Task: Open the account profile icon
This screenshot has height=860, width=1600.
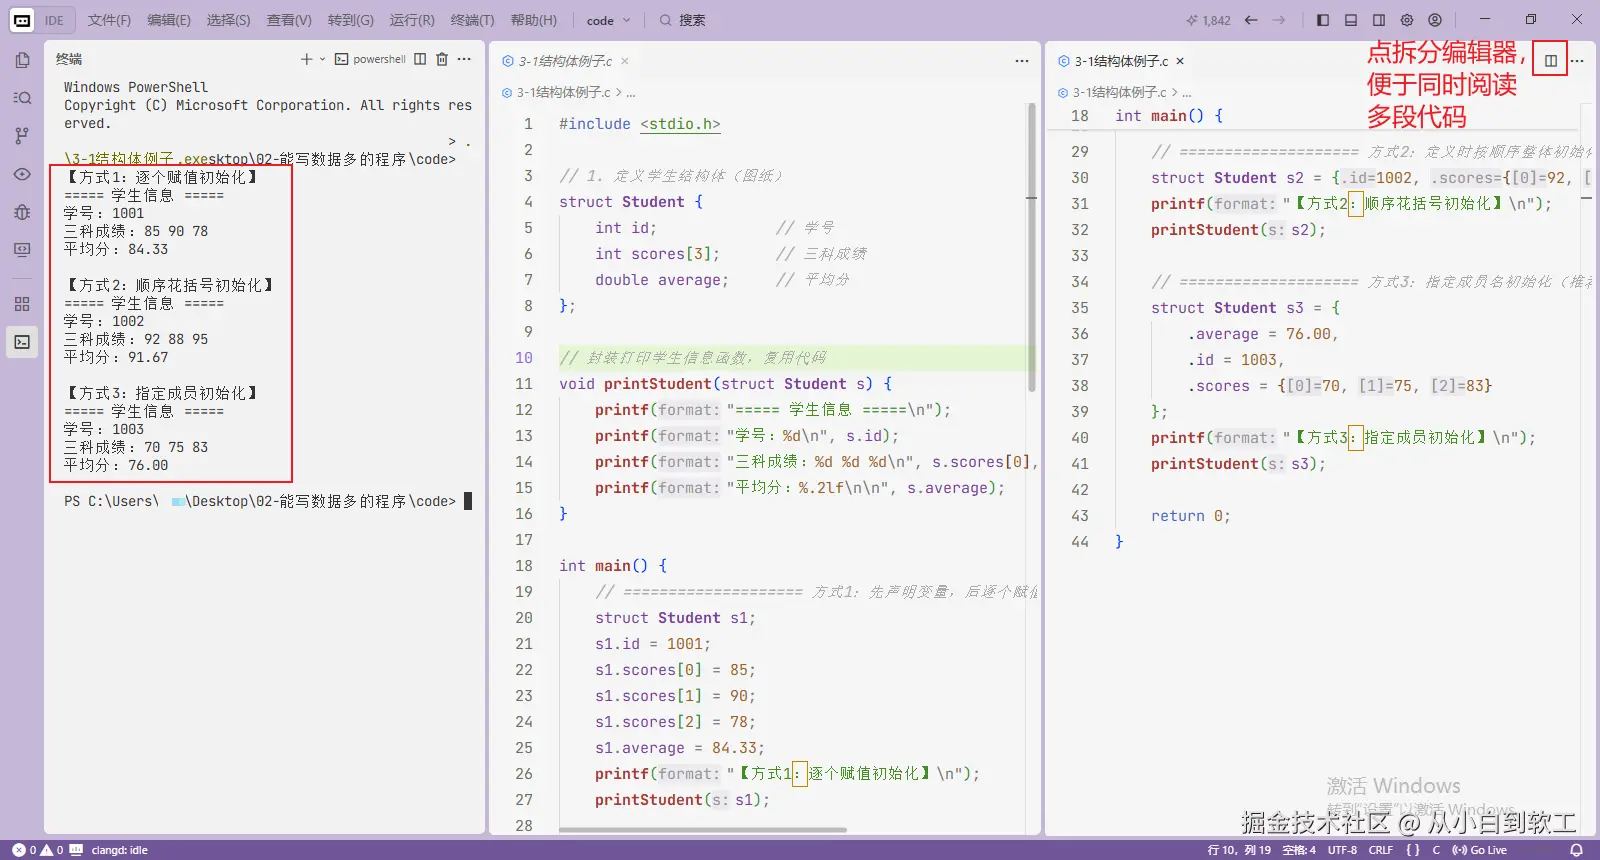Action: pyautogui.click(x=1435, y=20)
